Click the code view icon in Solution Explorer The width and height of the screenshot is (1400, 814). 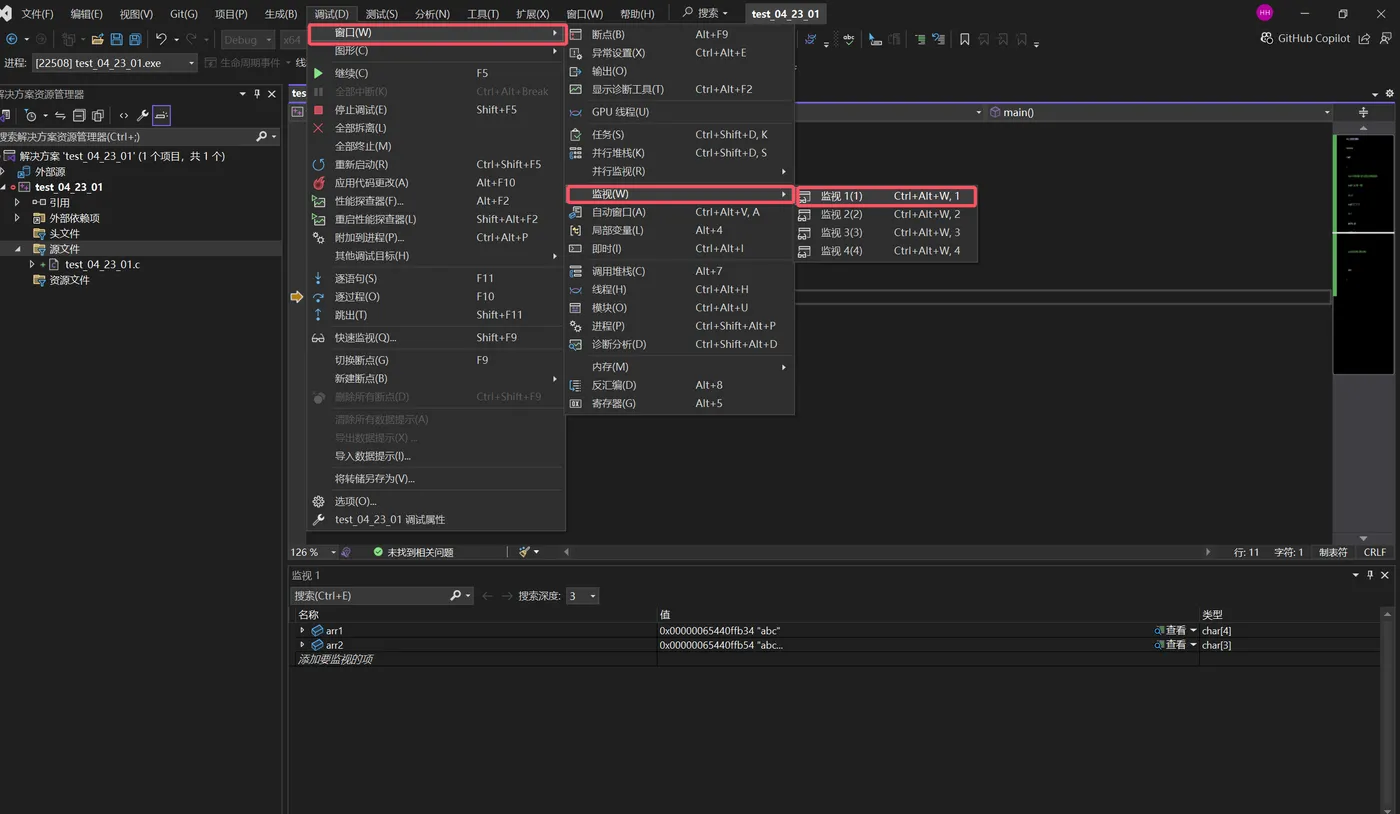[124, 115]
